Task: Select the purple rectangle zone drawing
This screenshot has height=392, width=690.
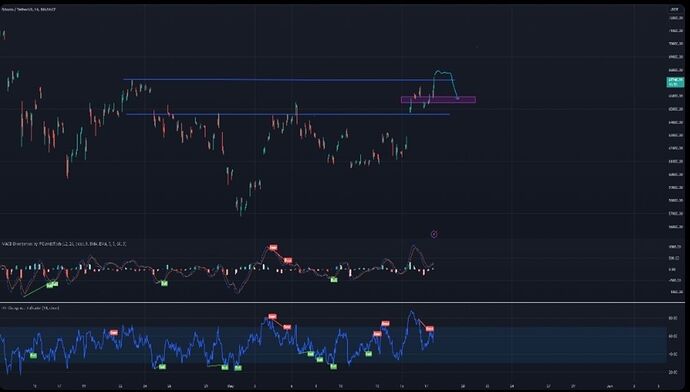Action: tap(438, 100)
